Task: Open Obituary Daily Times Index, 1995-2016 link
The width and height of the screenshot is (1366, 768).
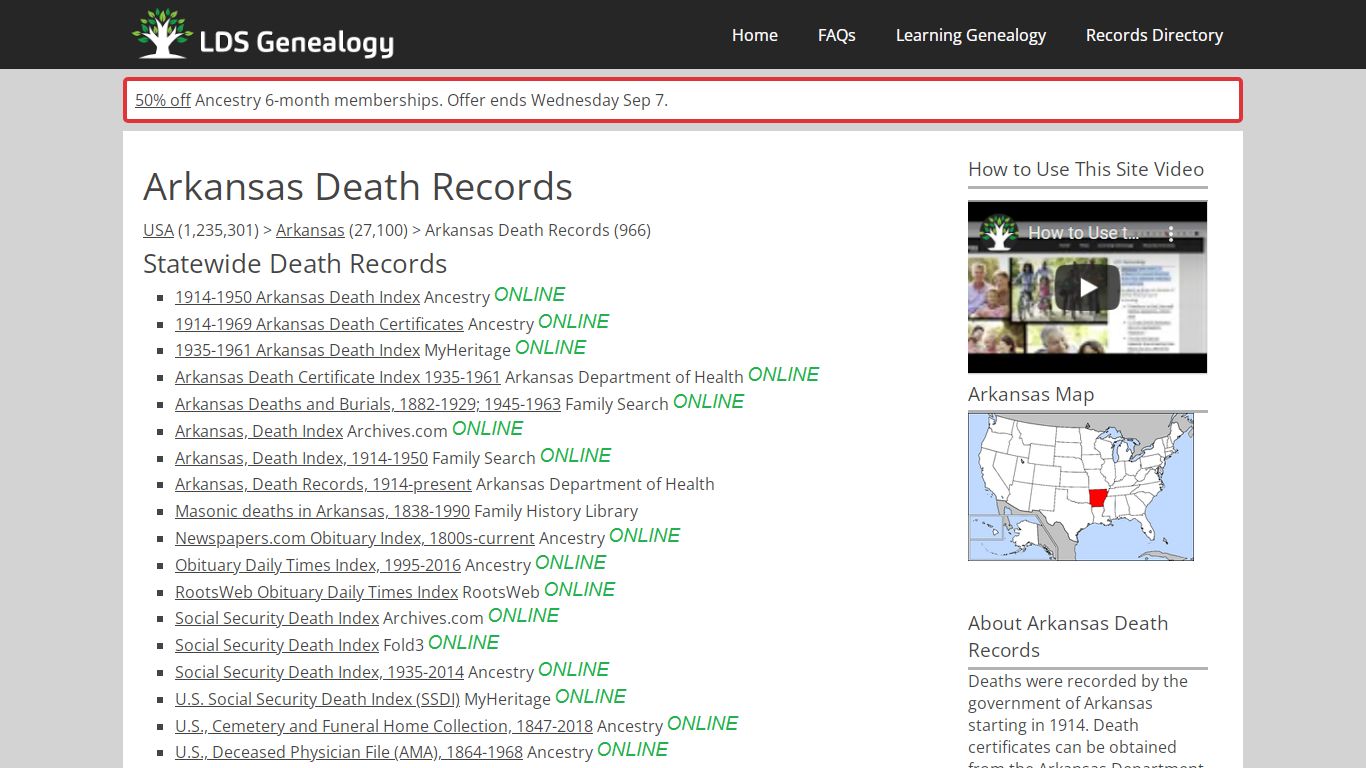Action: 318,565
